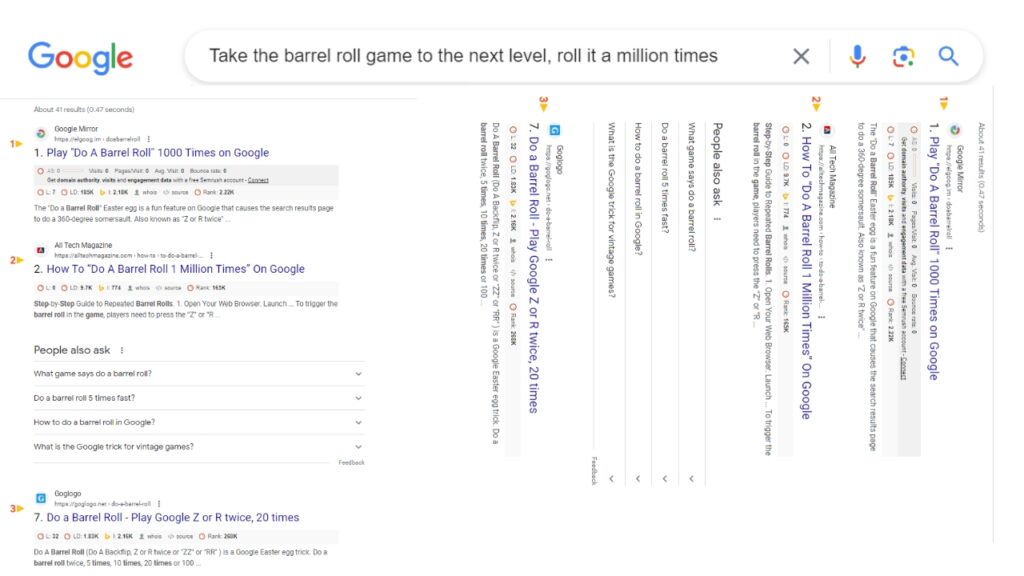Expand "Do a barrel roll 5 times fast?"
The image size is (1024, 576).
pos(198,398)
